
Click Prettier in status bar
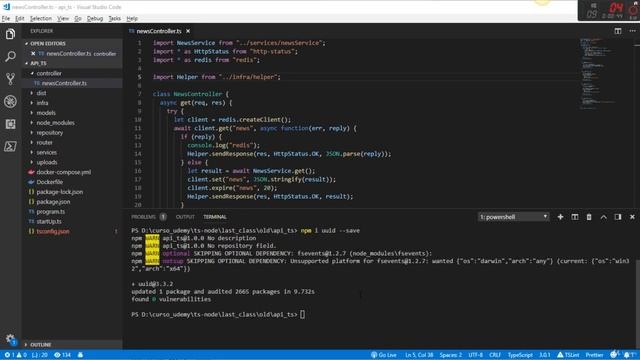click(x=594, y=355)
